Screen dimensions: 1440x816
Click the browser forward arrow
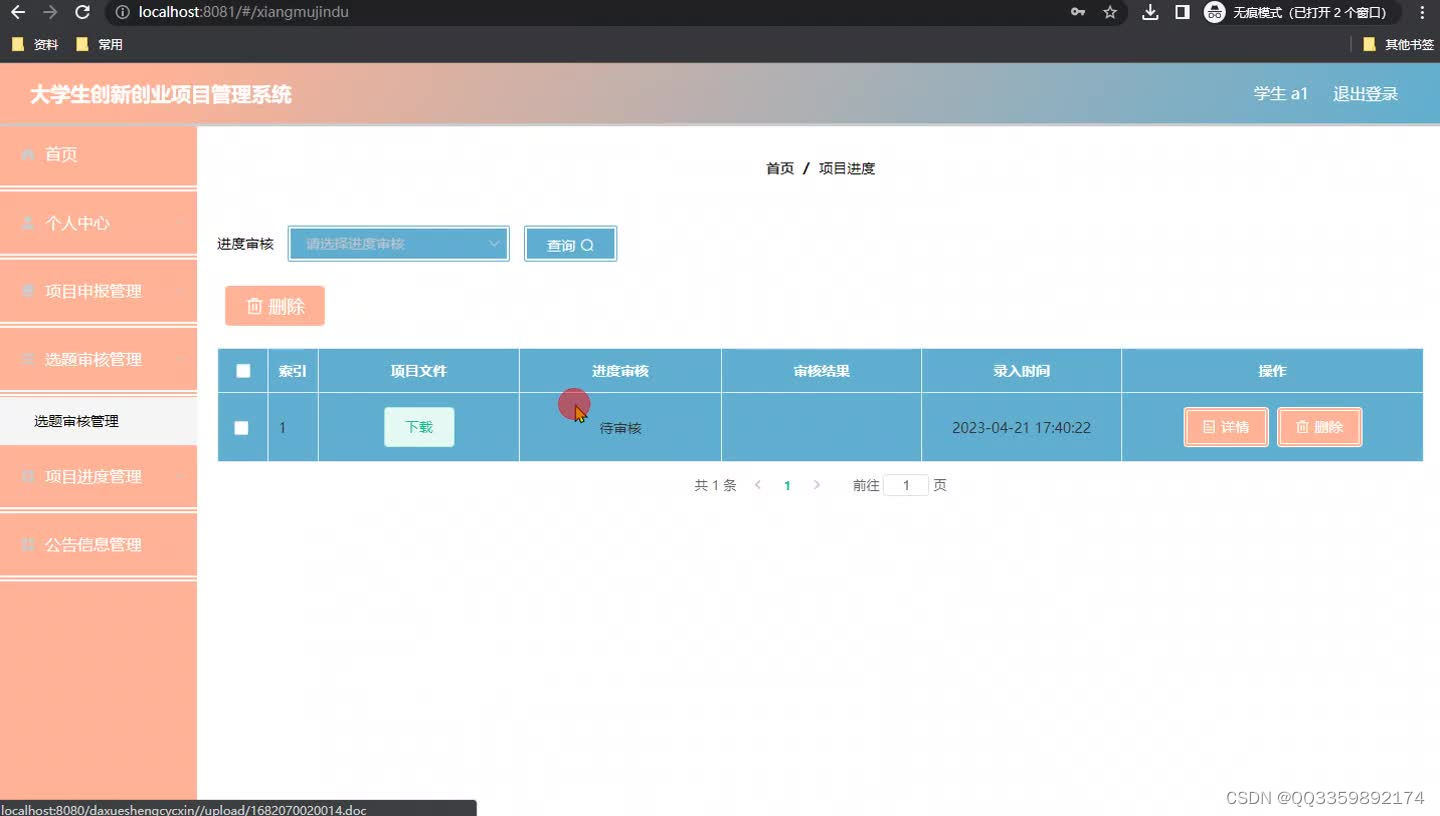(50, 12)
